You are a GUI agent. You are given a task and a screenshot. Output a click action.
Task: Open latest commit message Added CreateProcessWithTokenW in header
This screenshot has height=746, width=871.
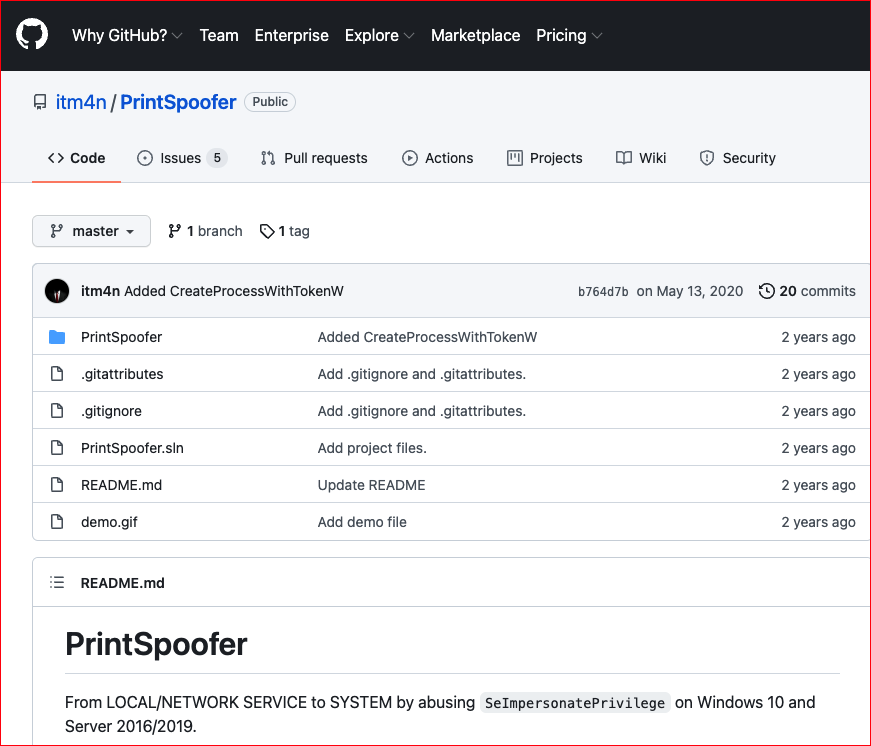tap(234, 291)
